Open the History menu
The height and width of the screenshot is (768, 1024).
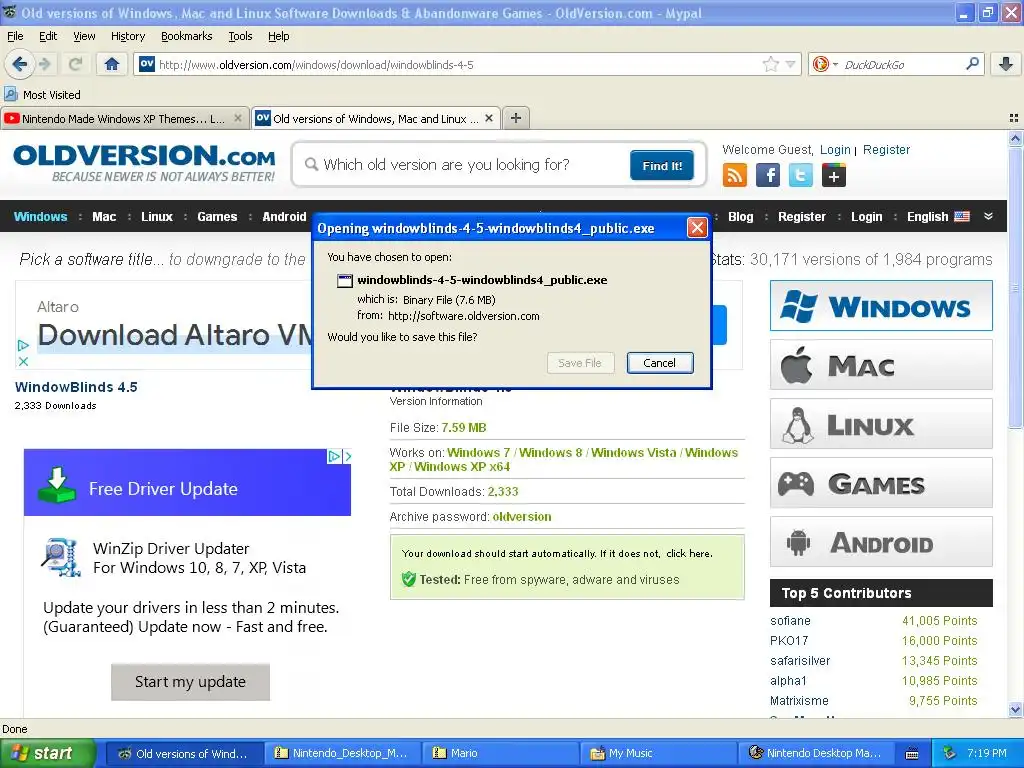(128, 36)
